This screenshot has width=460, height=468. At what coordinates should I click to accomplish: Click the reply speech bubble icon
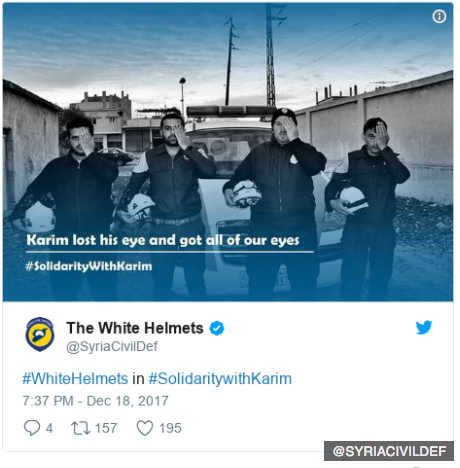coord(32,428)
